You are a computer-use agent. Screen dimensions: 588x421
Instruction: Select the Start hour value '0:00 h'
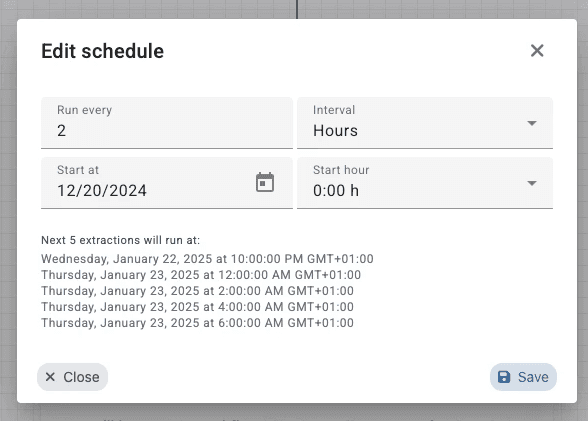(336, 190)
